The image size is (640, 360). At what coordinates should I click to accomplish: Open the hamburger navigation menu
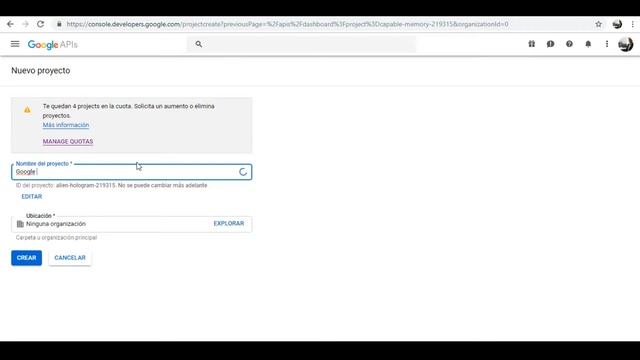click(15, 44)
